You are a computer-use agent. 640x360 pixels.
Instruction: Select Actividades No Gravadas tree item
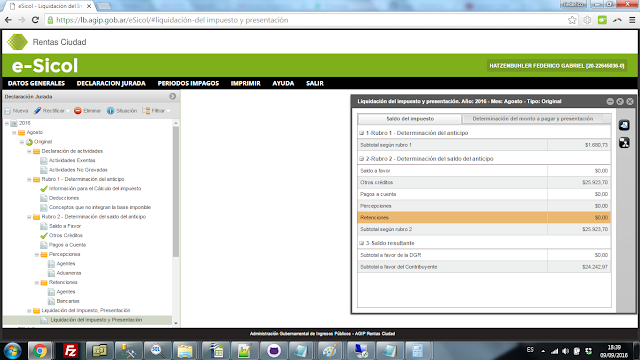(x=78, y=170)
